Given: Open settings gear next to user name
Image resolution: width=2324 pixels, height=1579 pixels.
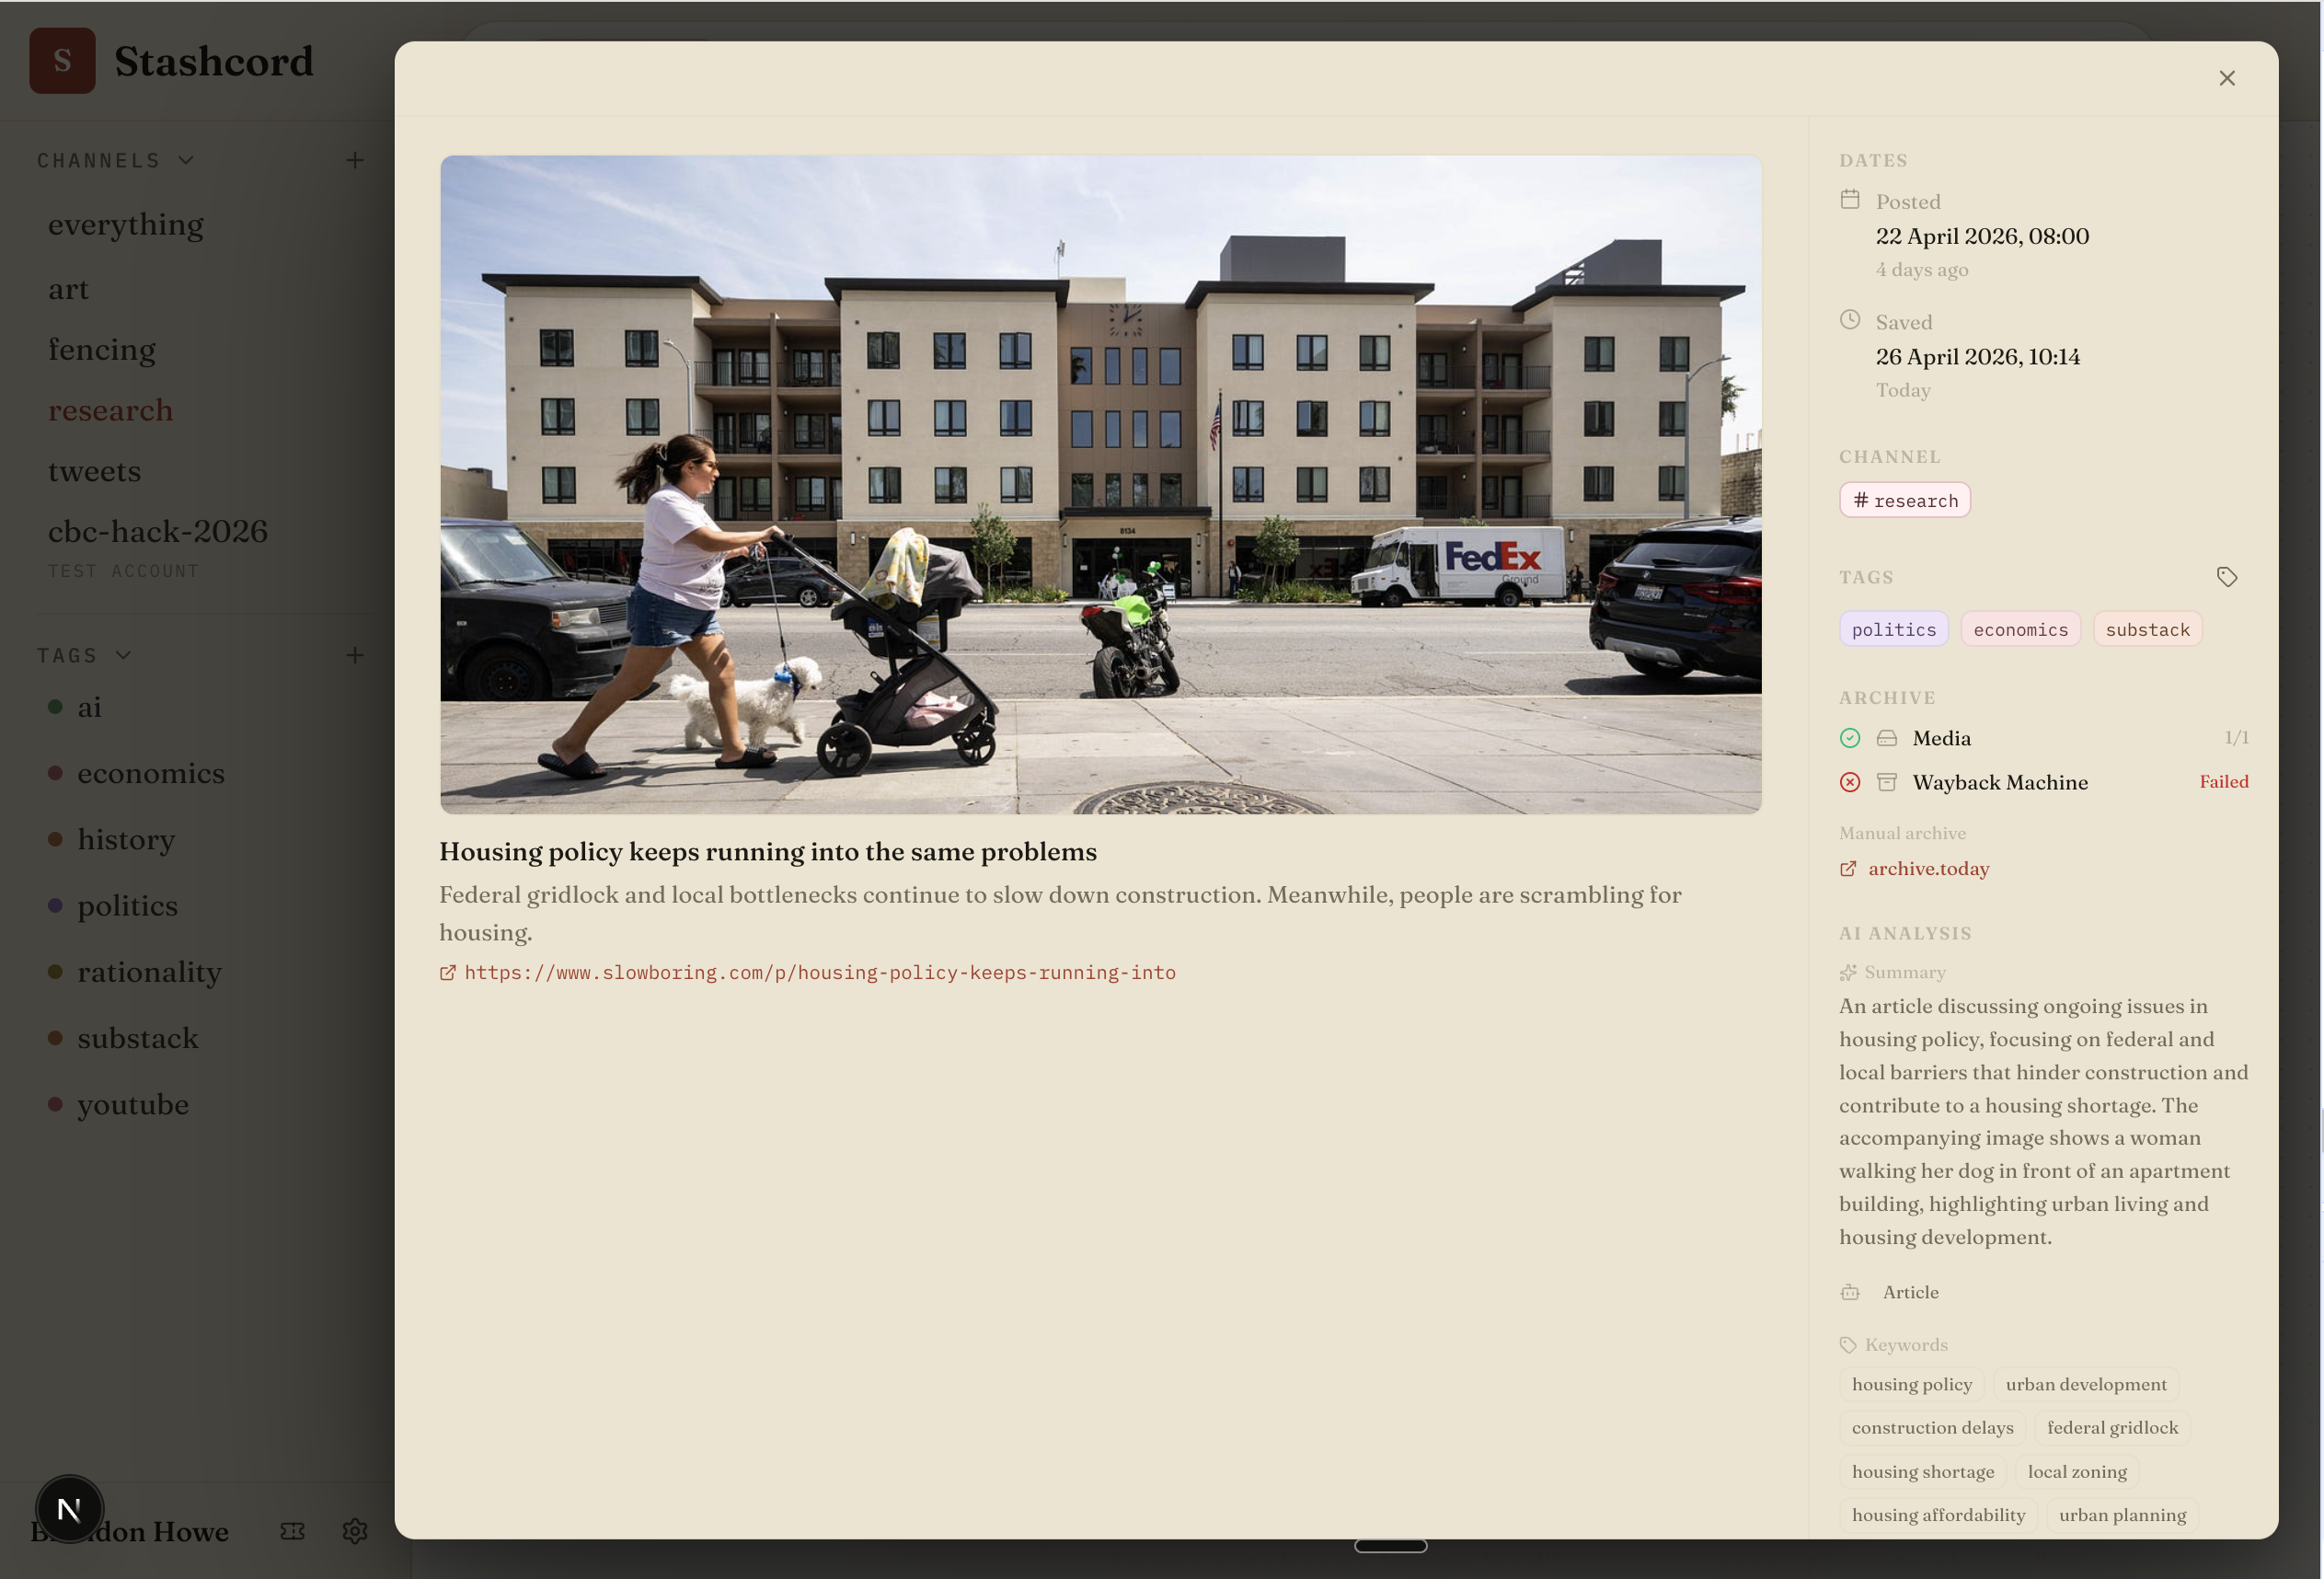Looking at the screenshot, I should (355, 1531).
